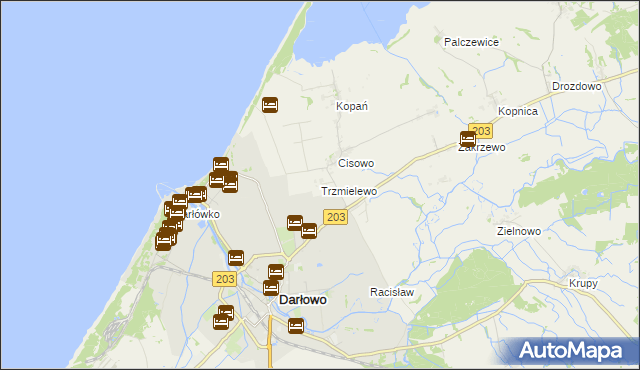Click the 203 road sign near Zakrzewo
Viewport: 640px width, 370px height.
coord(482,131)
